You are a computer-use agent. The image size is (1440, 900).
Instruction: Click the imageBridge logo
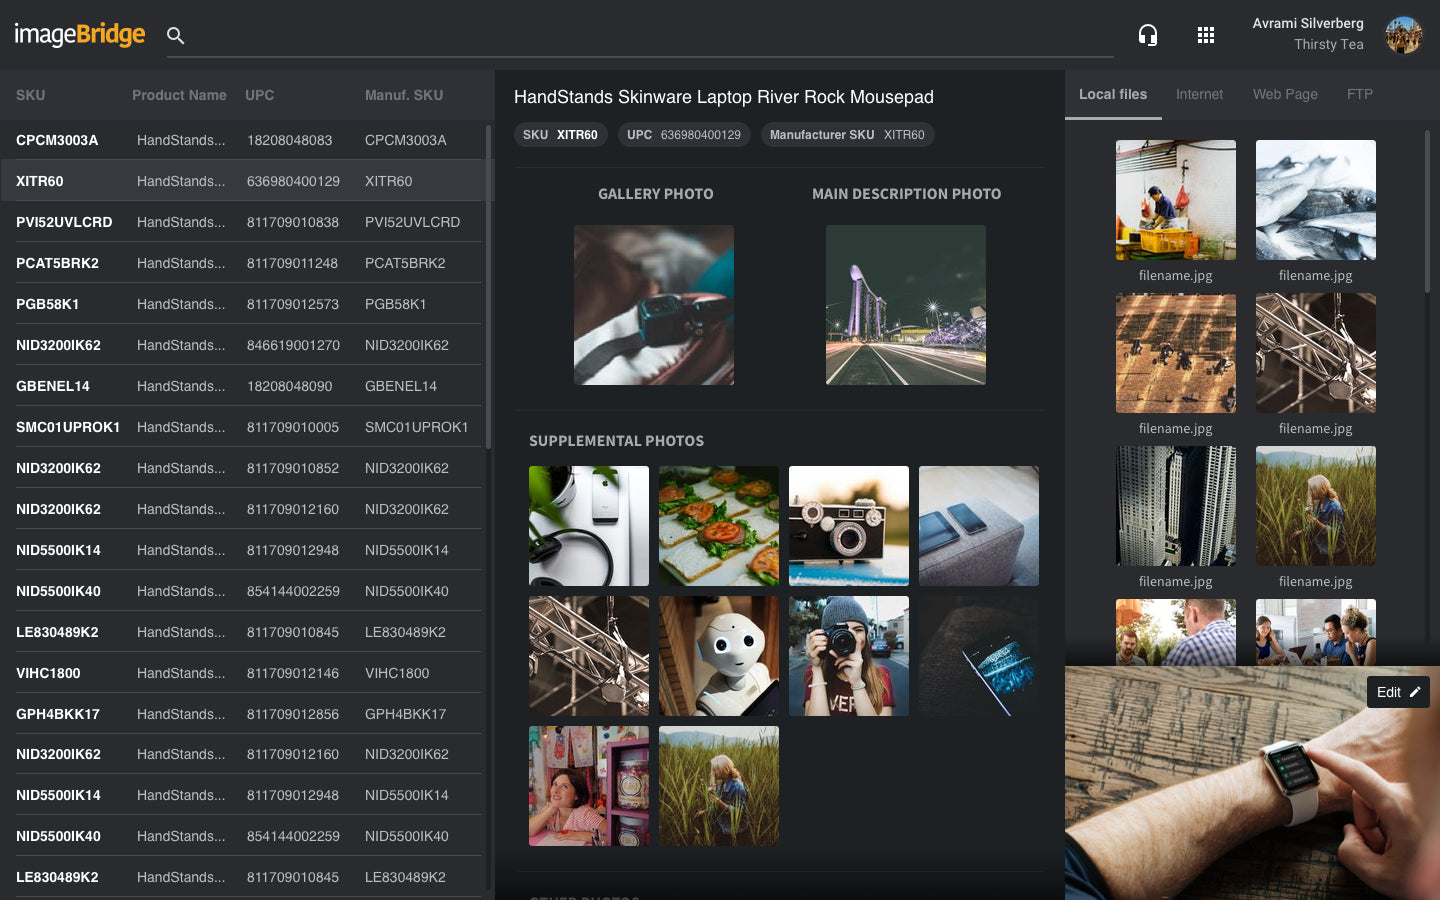[x=80, y=35]
